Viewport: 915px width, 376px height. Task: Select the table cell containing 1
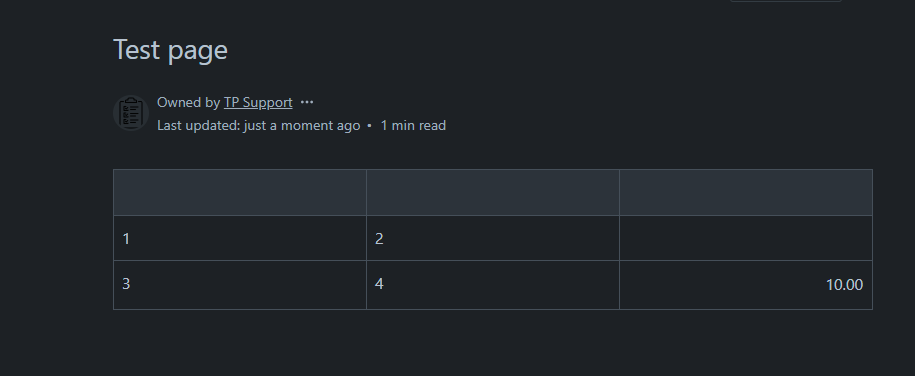pyautogui.click(x=240, y=238)
